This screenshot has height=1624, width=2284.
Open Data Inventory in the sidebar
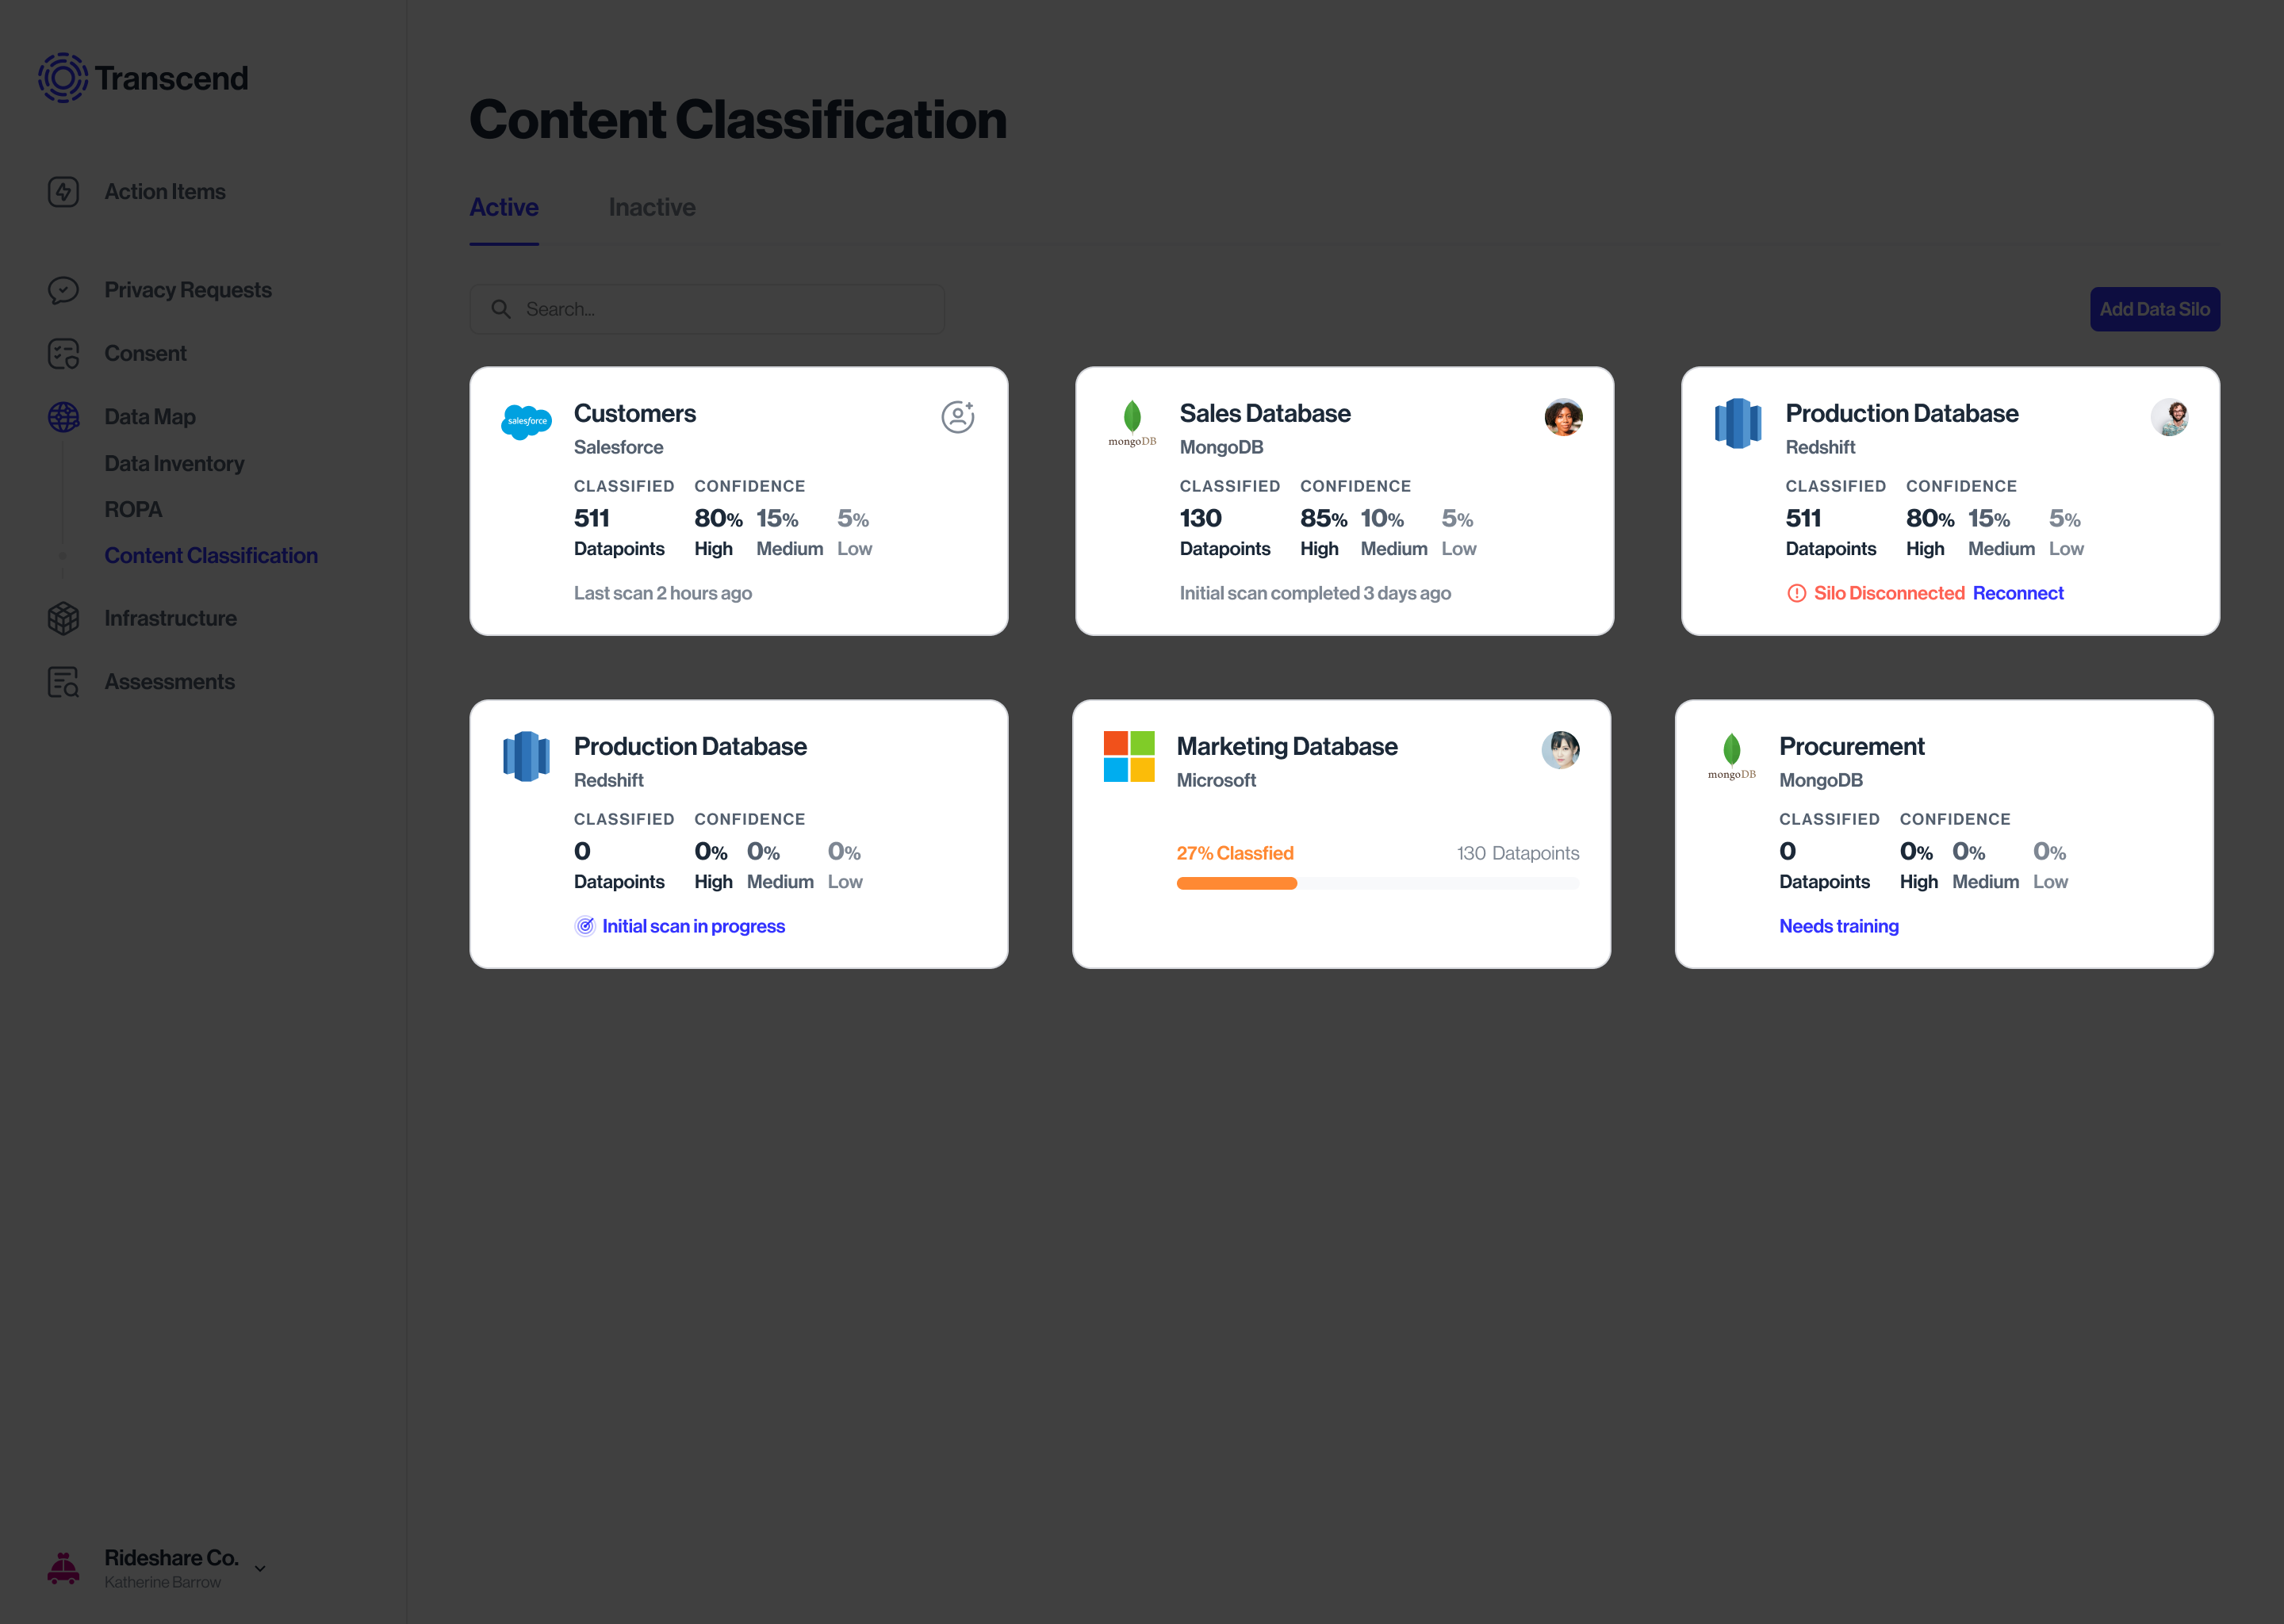coord(174,464)
